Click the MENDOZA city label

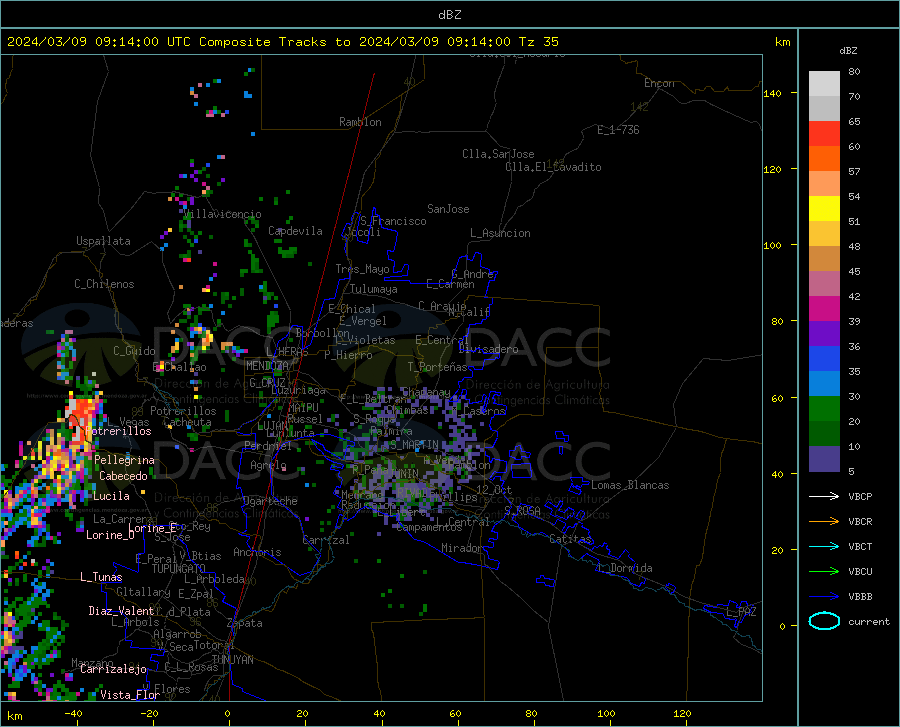(267, 366)
